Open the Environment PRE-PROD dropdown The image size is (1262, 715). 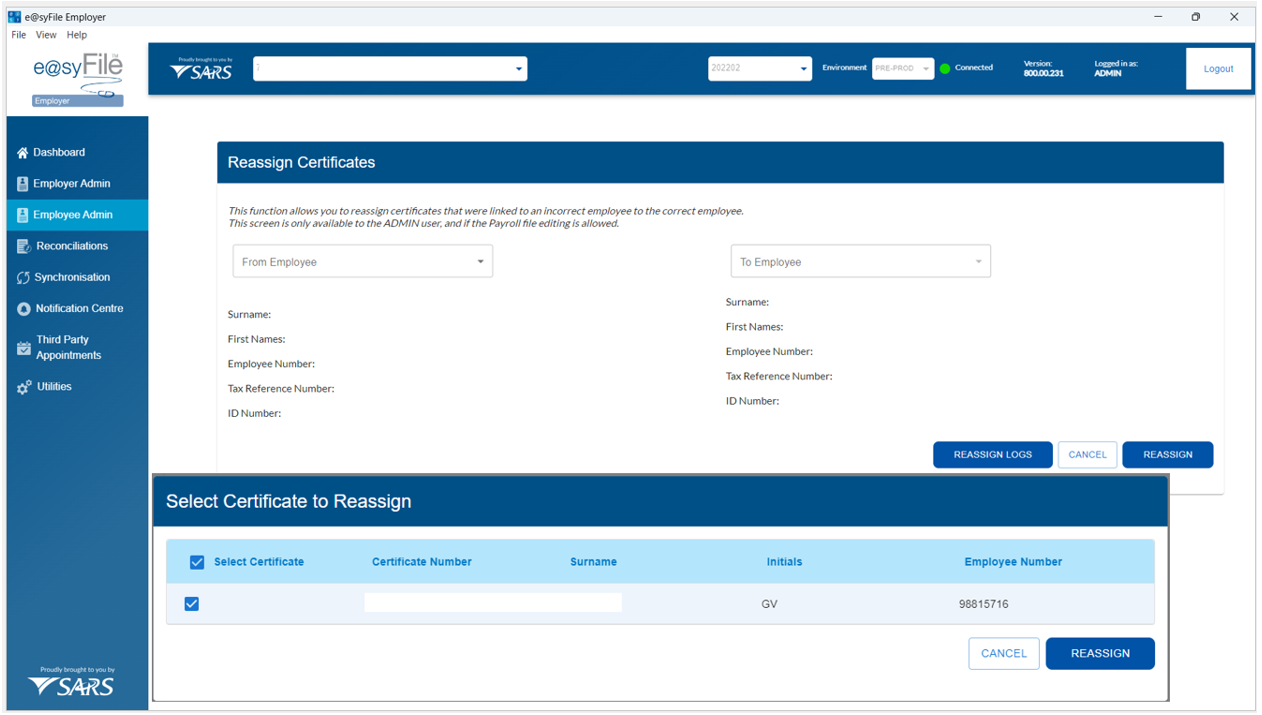point(902,69)
